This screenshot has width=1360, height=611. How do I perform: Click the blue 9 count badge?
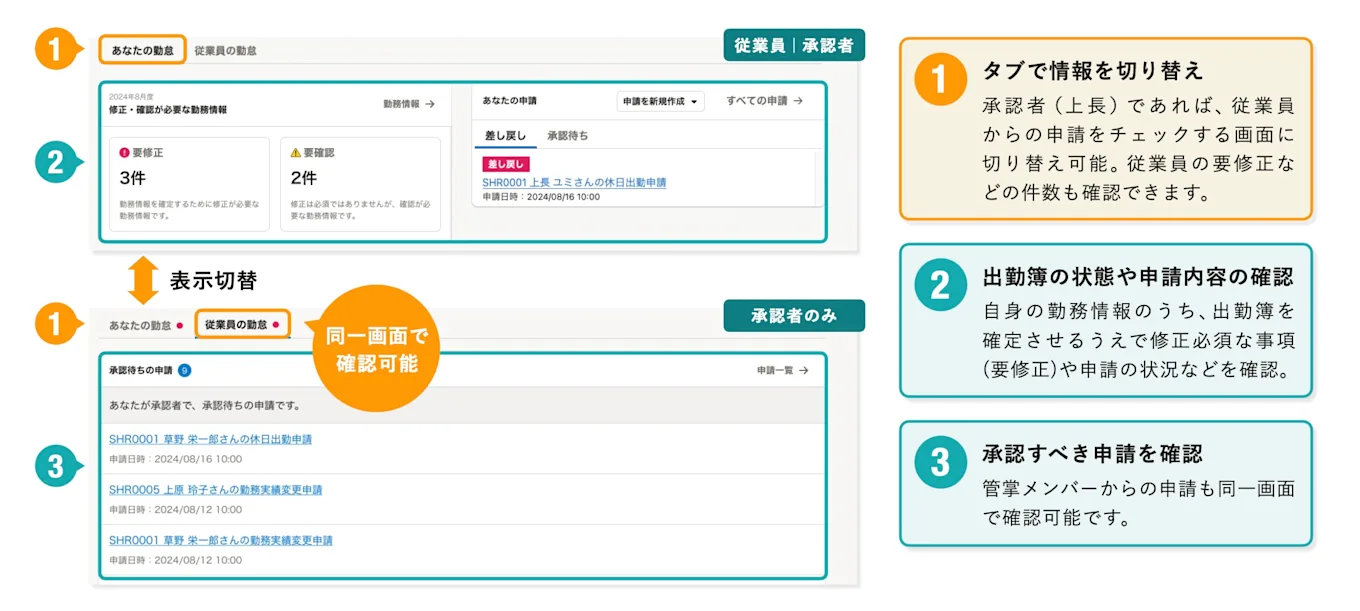185,370
